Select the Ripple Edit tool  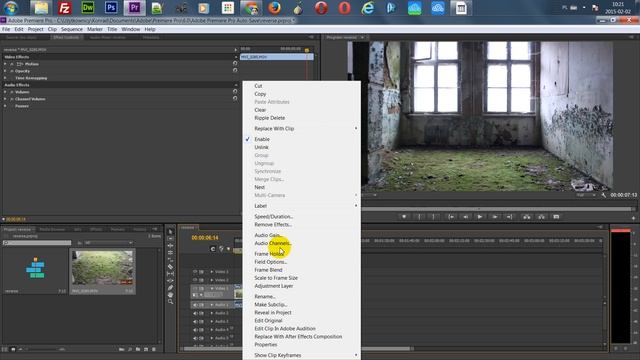(170, 245)
